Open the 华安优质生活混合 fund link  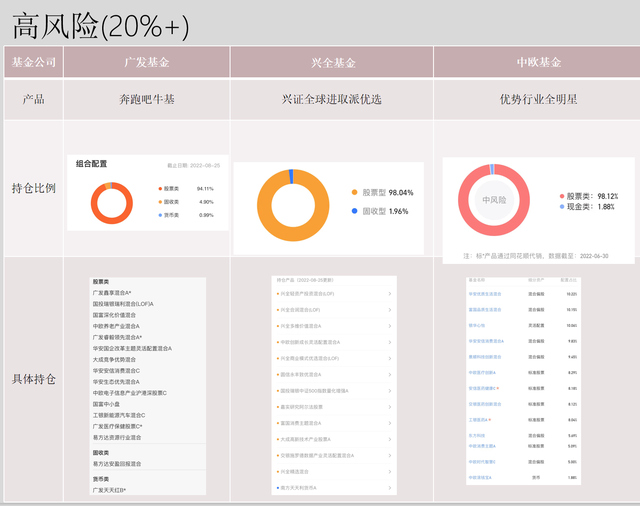485,294
